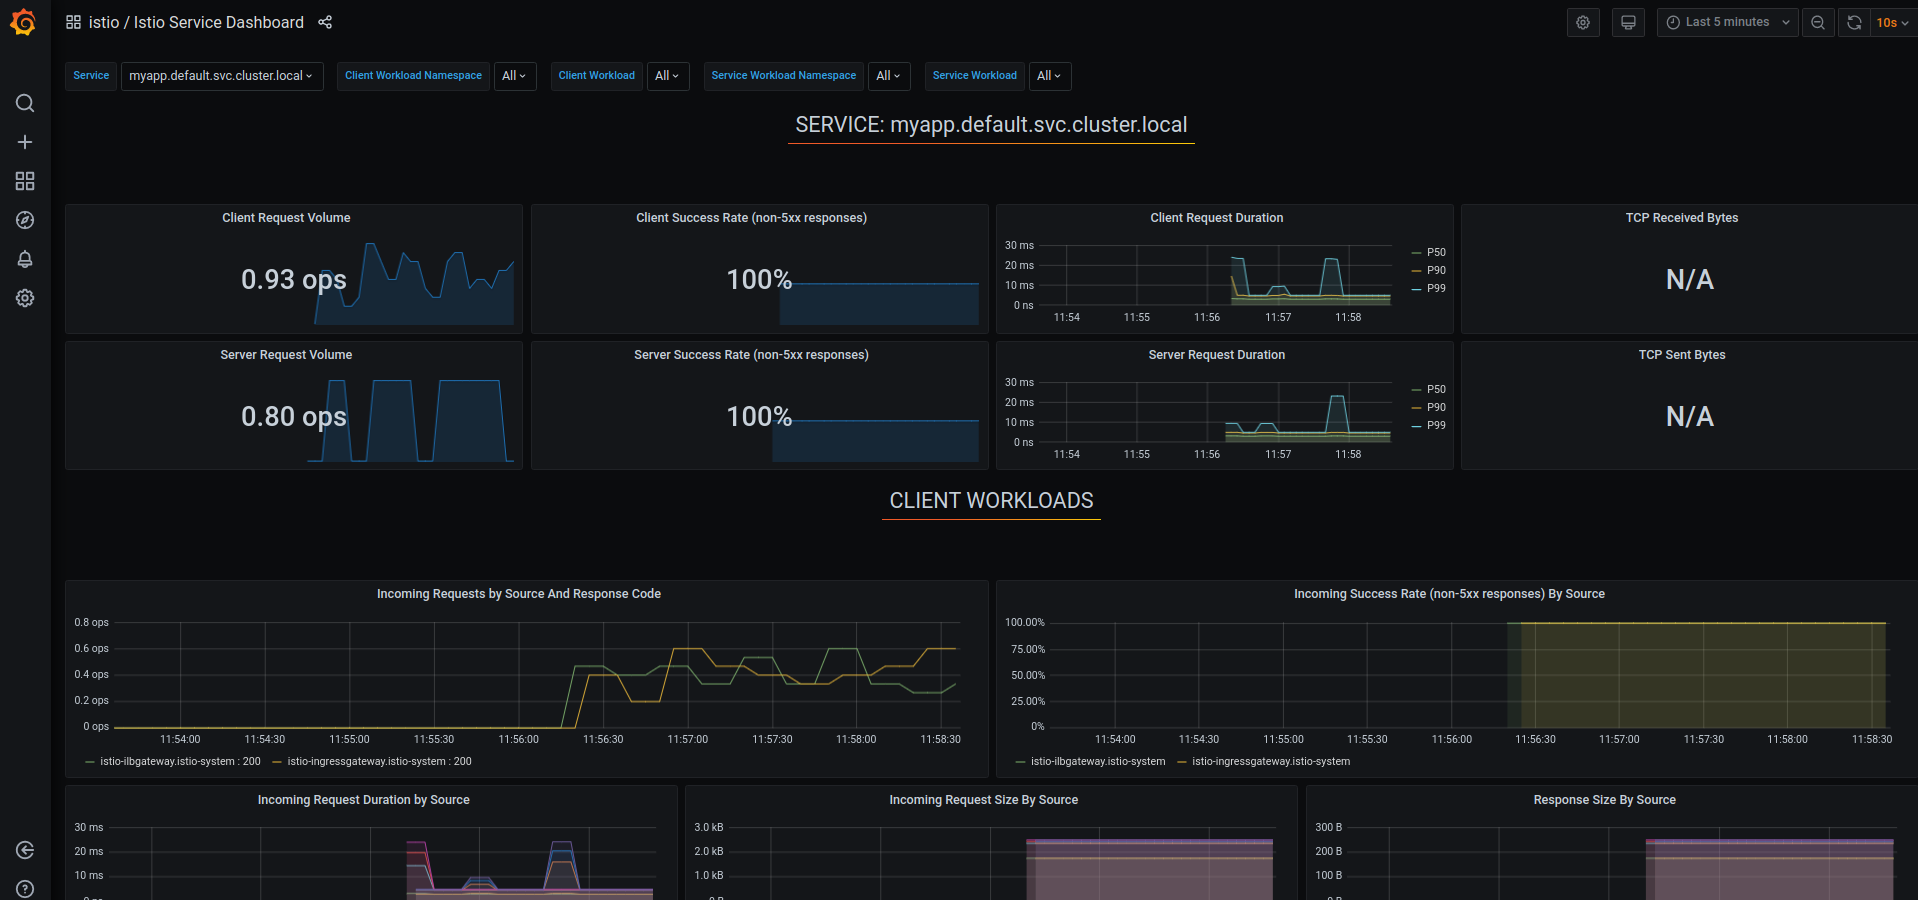The image size is (1918, 900).
Task: Click the Grafana logo home icon
Action: 24,22
